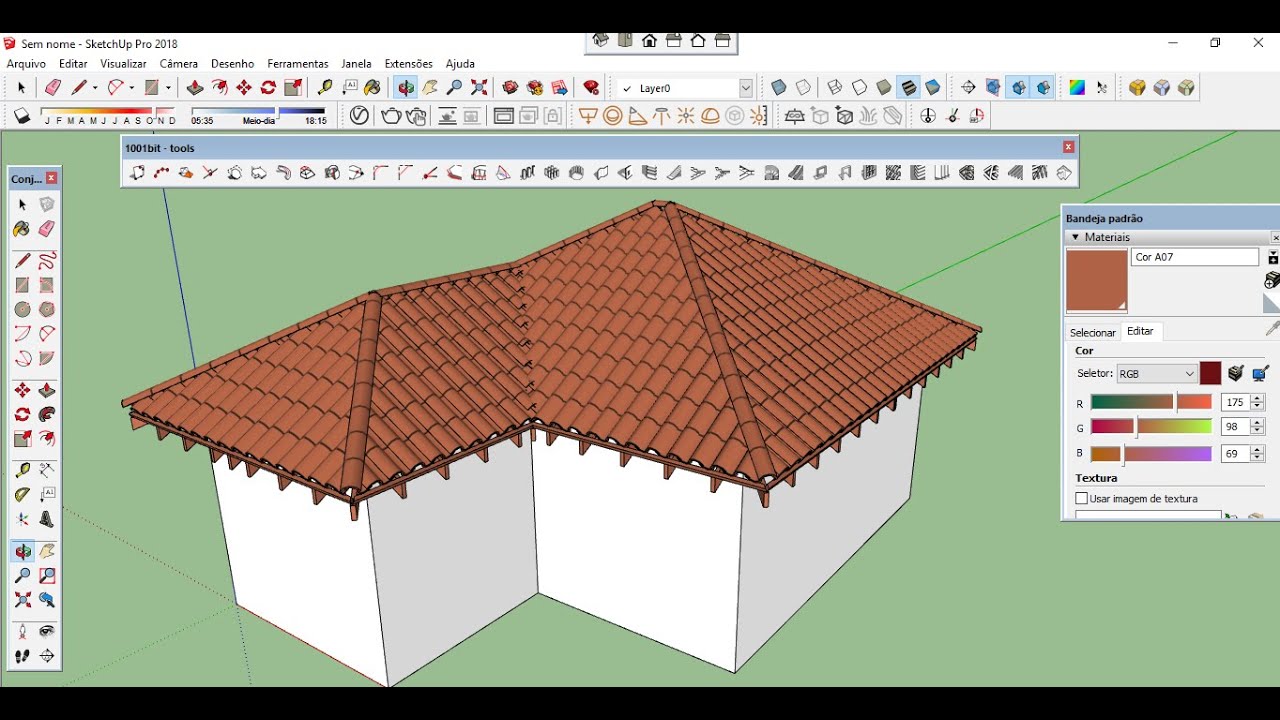
Task: Select the Freehand tool in Conj palette
Action: click(x=47, y=261)
